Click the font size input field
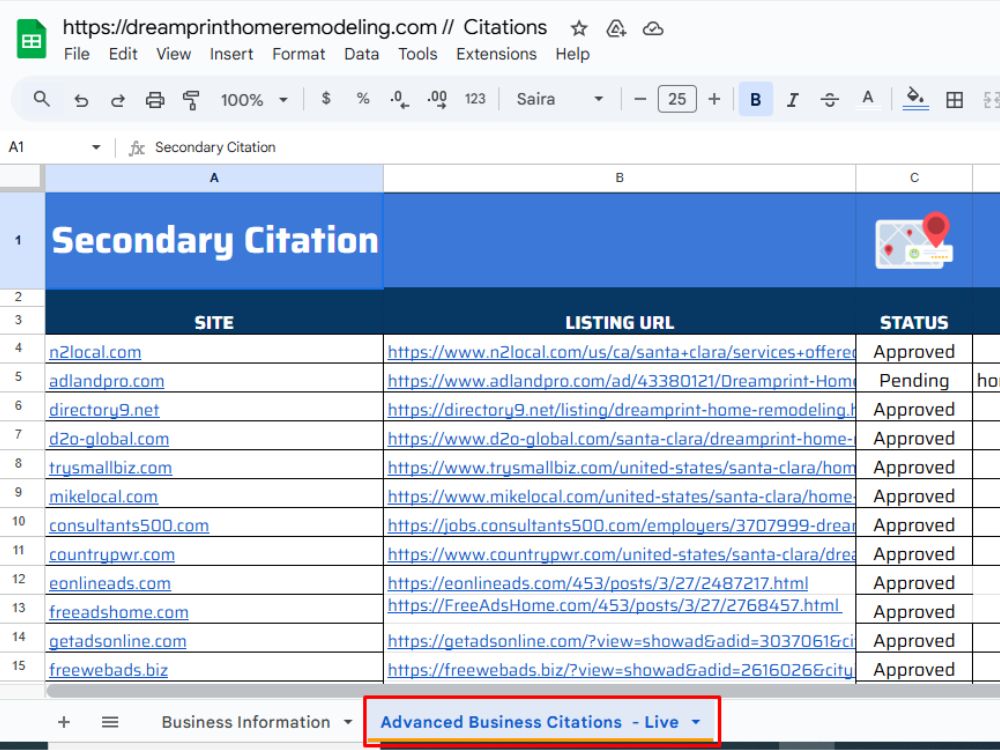Image resolution: width=1000 pixels, height=750 pixels. (677, 99)
